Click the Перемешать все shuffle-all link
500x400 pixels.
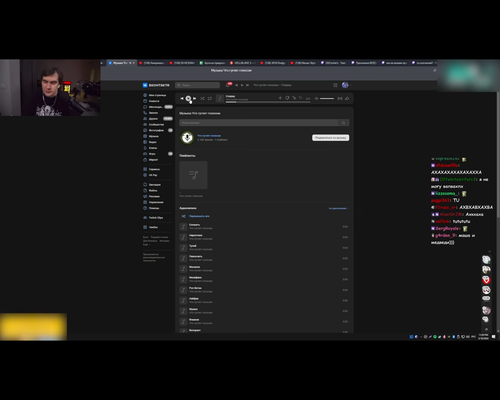[x=199, y=216]
